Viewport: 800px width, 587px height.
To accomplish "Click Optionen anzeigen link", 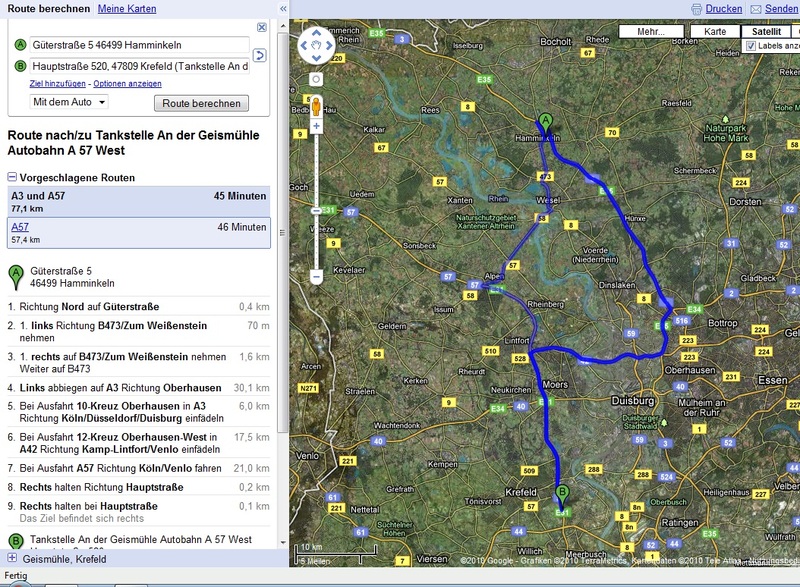I will (128, 84).
